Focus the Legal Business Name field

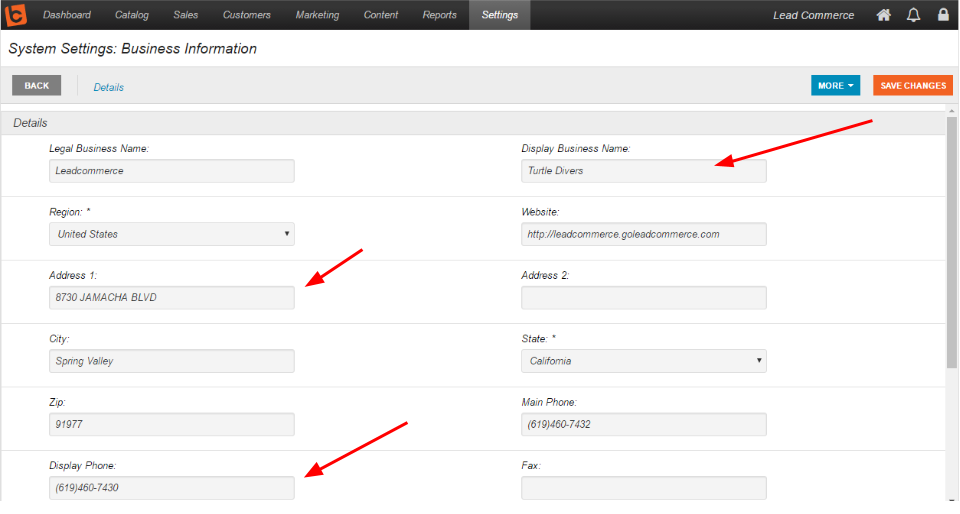171,171
